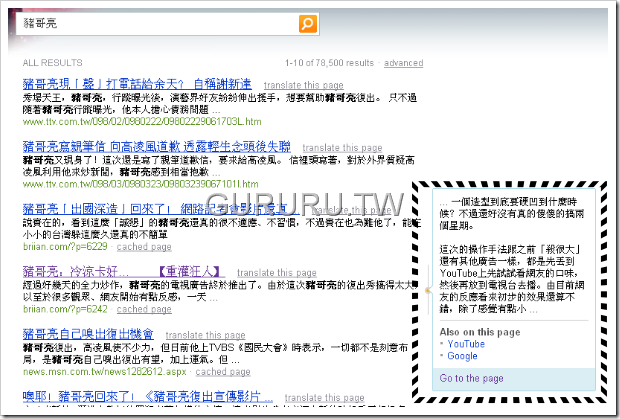Click the 1-10 of 78,500 results count
The height and width of the screenshot is (419, 620).
click(x=329, y=63)
